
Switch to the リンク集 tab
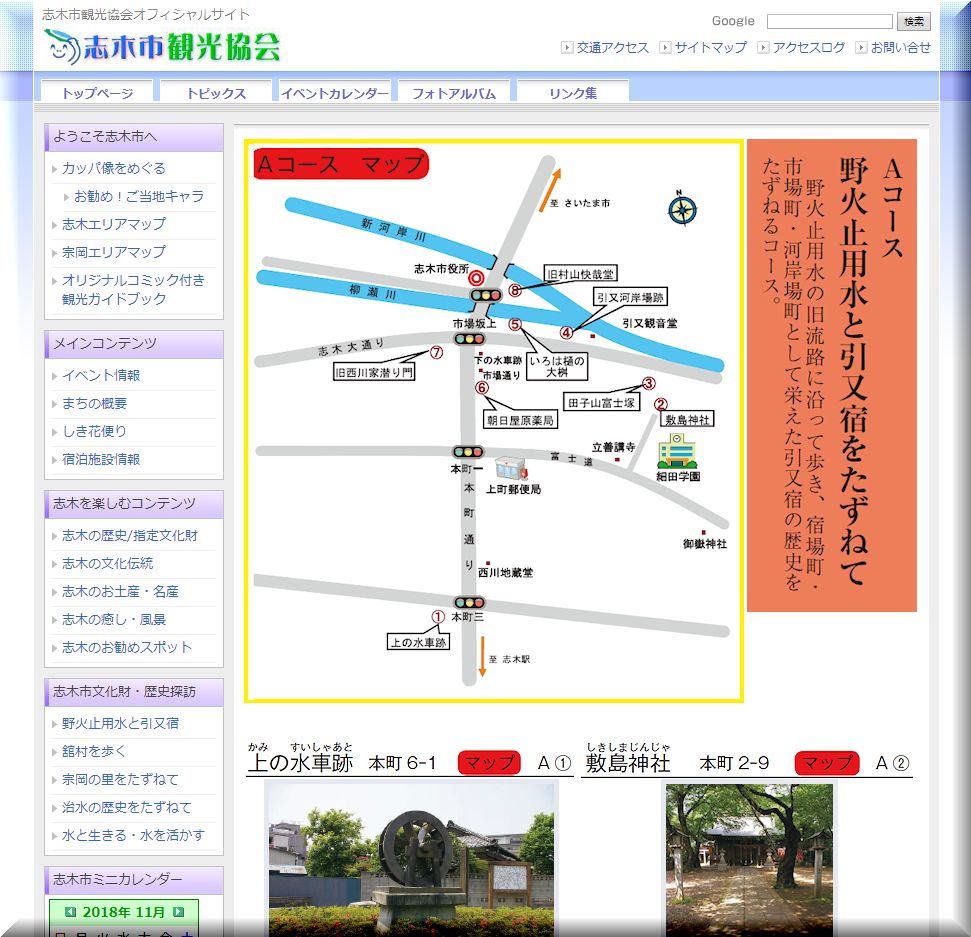[573, 93]
